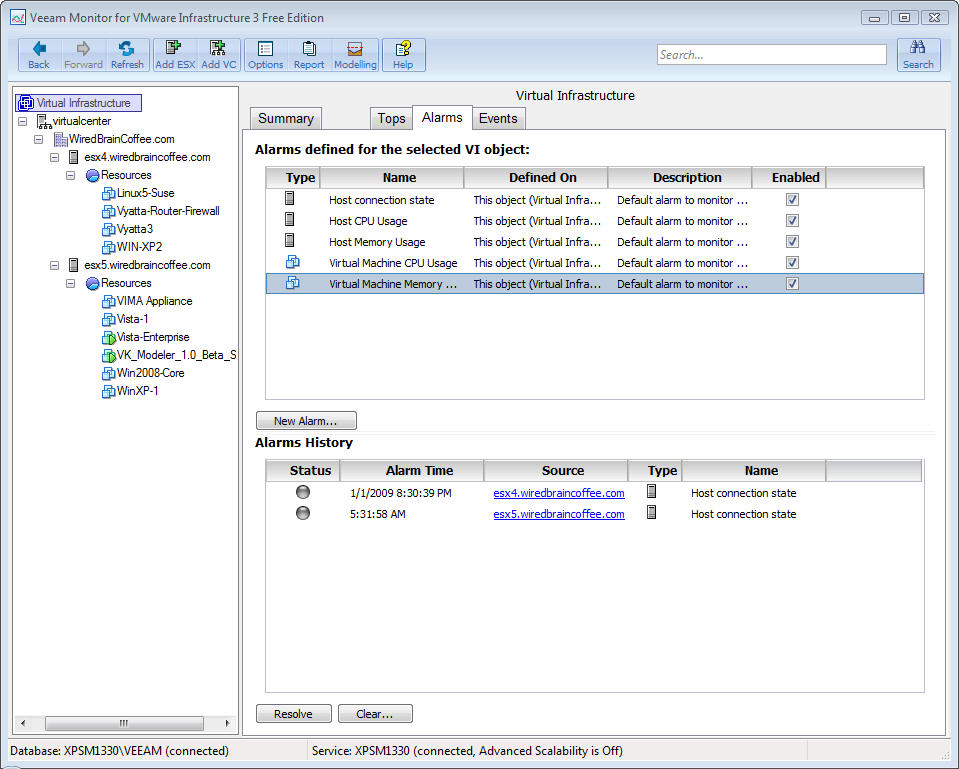
Task: Open the Options toolbar icon
Action: 265,55
